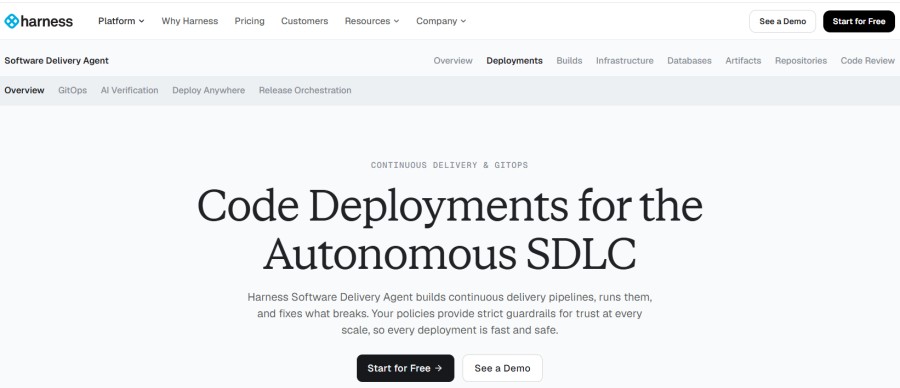Select the Deployments tab

click(514, 61)
